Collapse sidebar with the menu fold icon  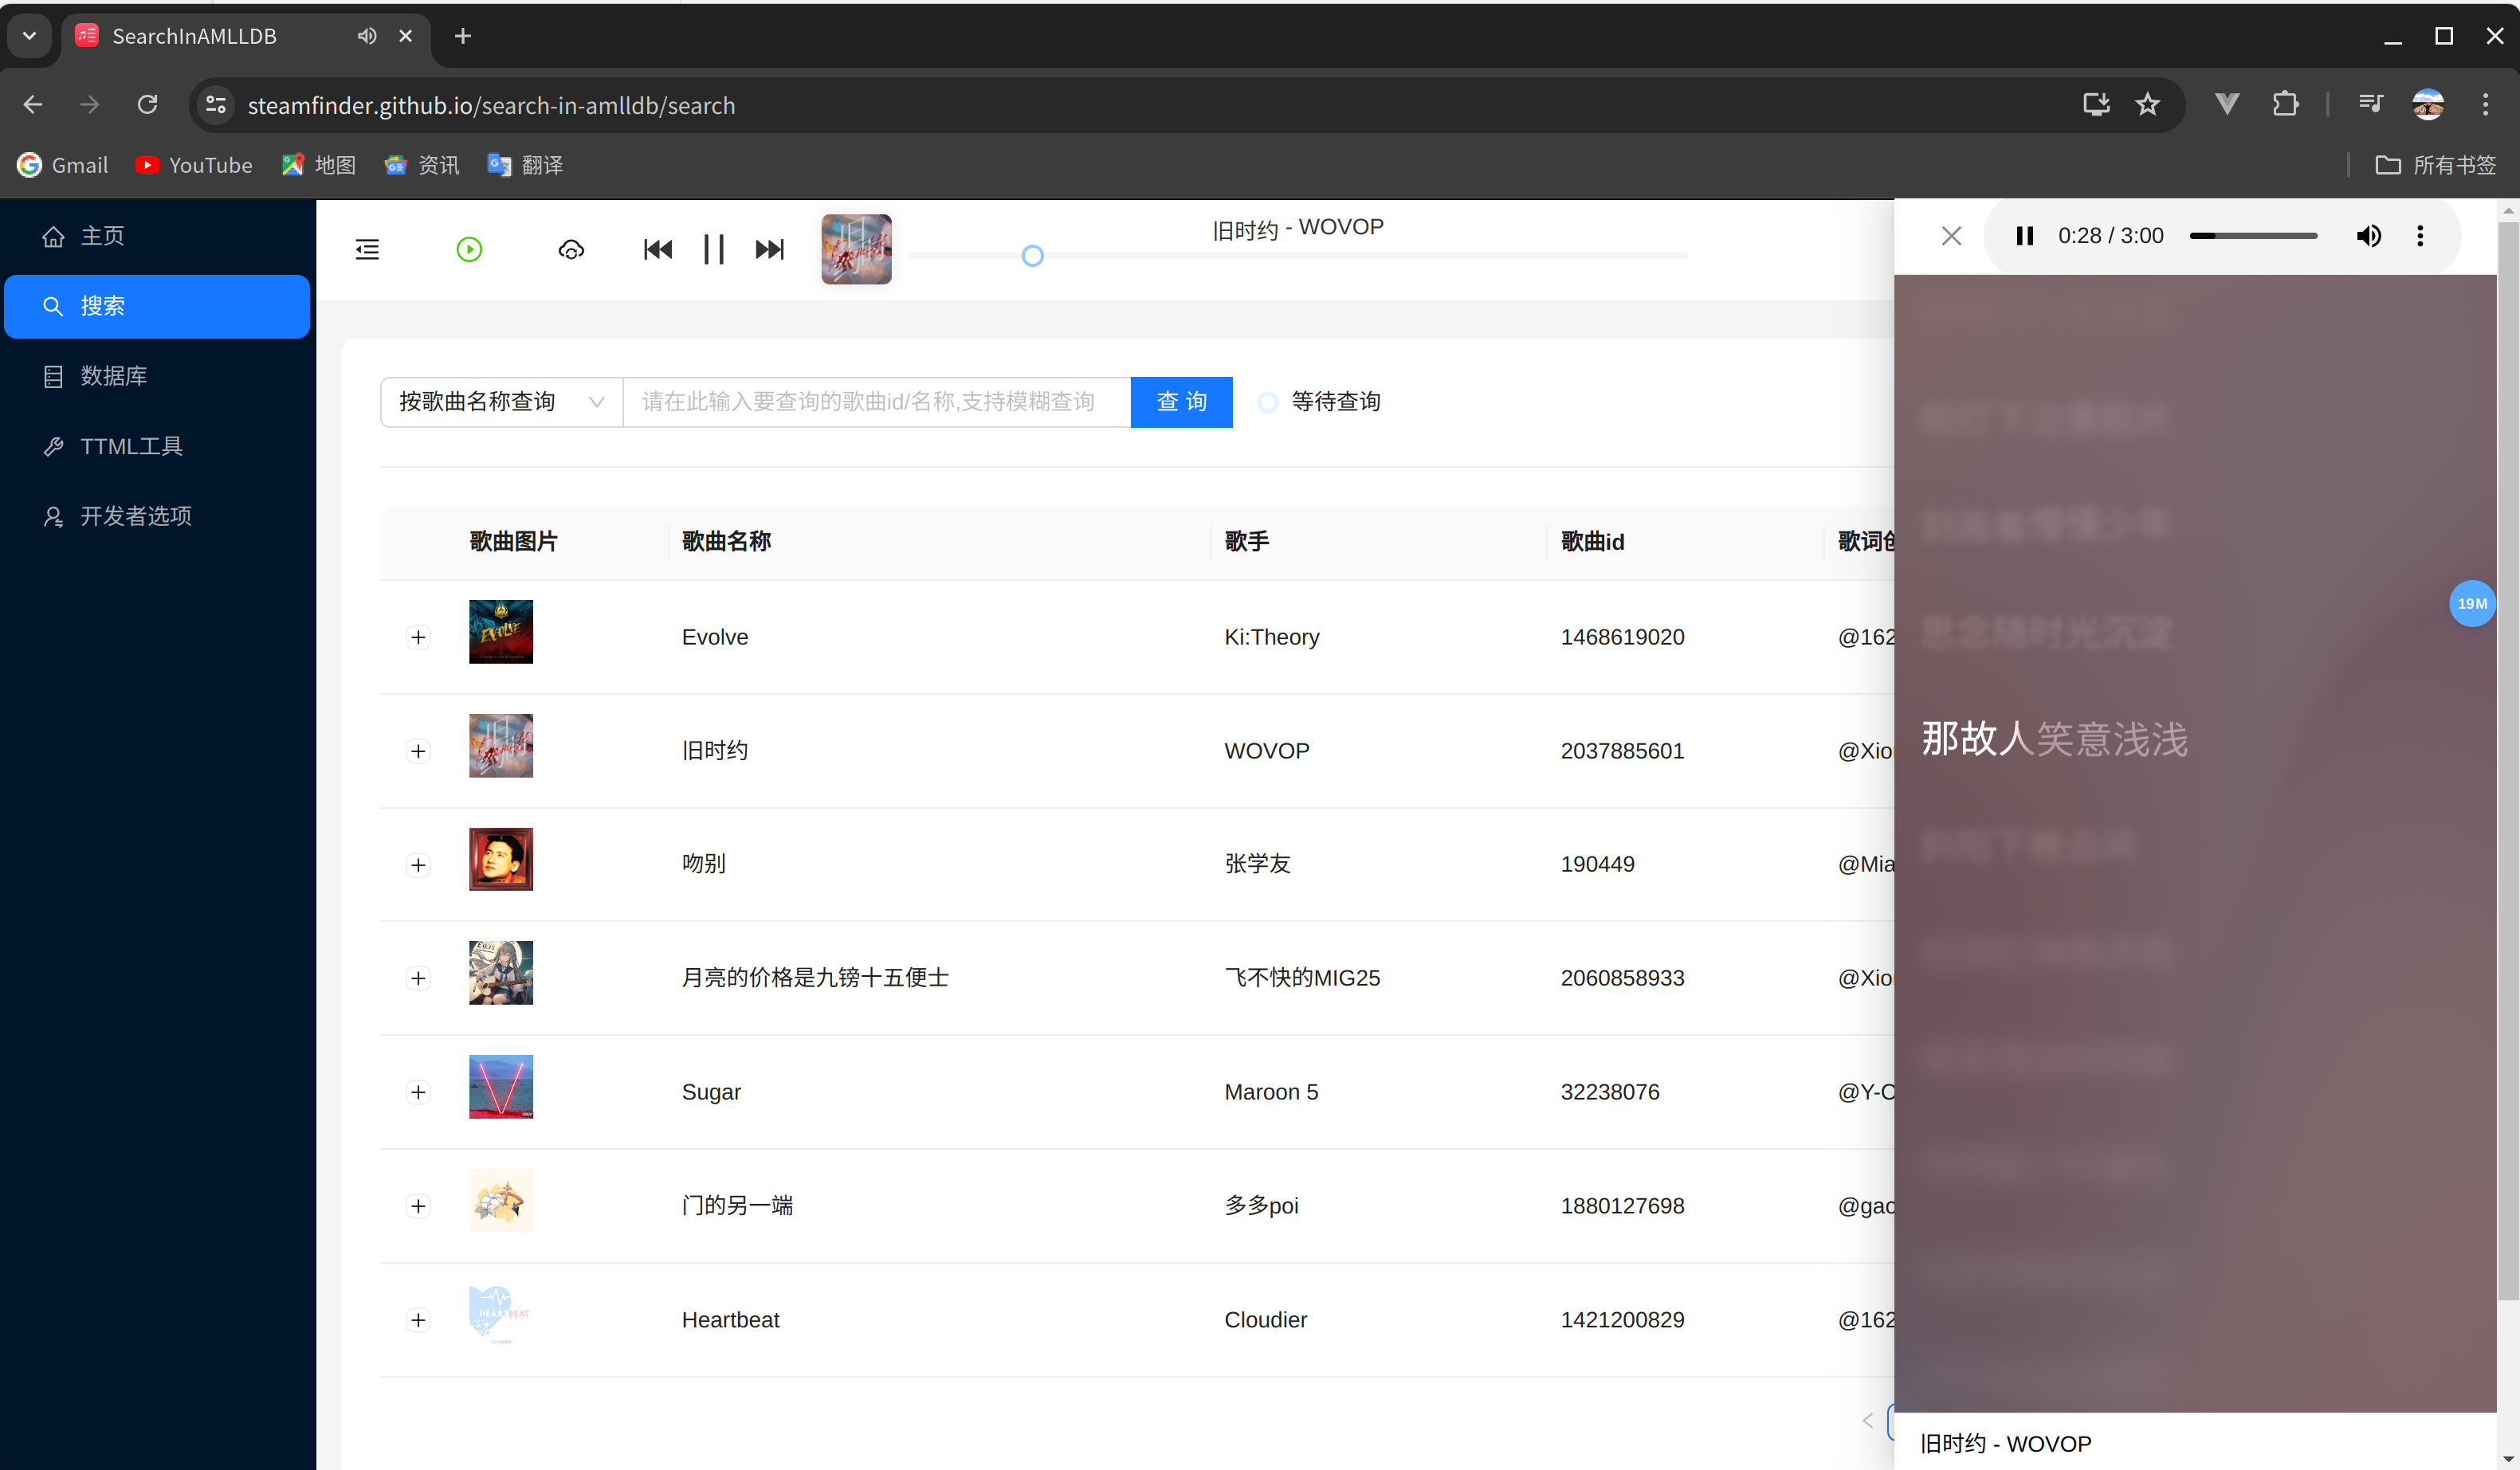(367, 249)
